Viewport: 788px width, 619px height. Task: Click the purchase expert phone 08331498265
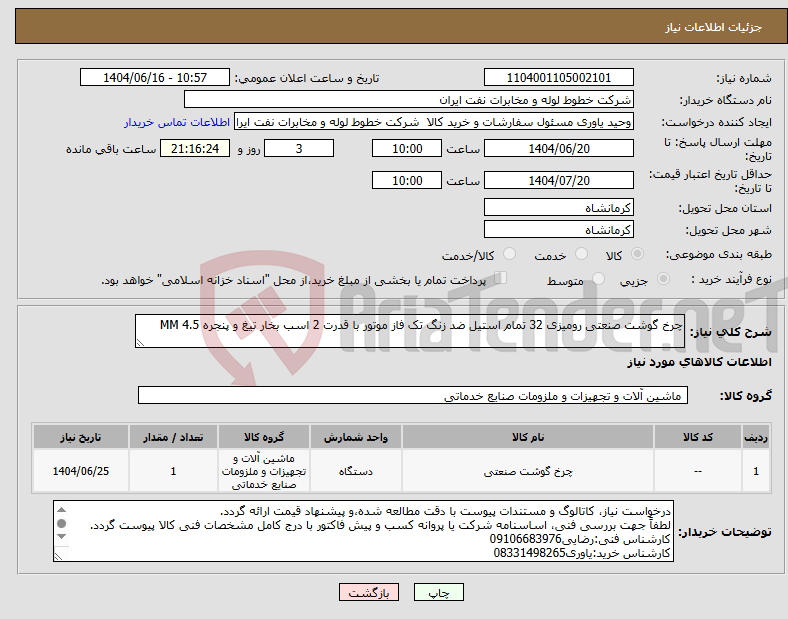coord(530,553)
